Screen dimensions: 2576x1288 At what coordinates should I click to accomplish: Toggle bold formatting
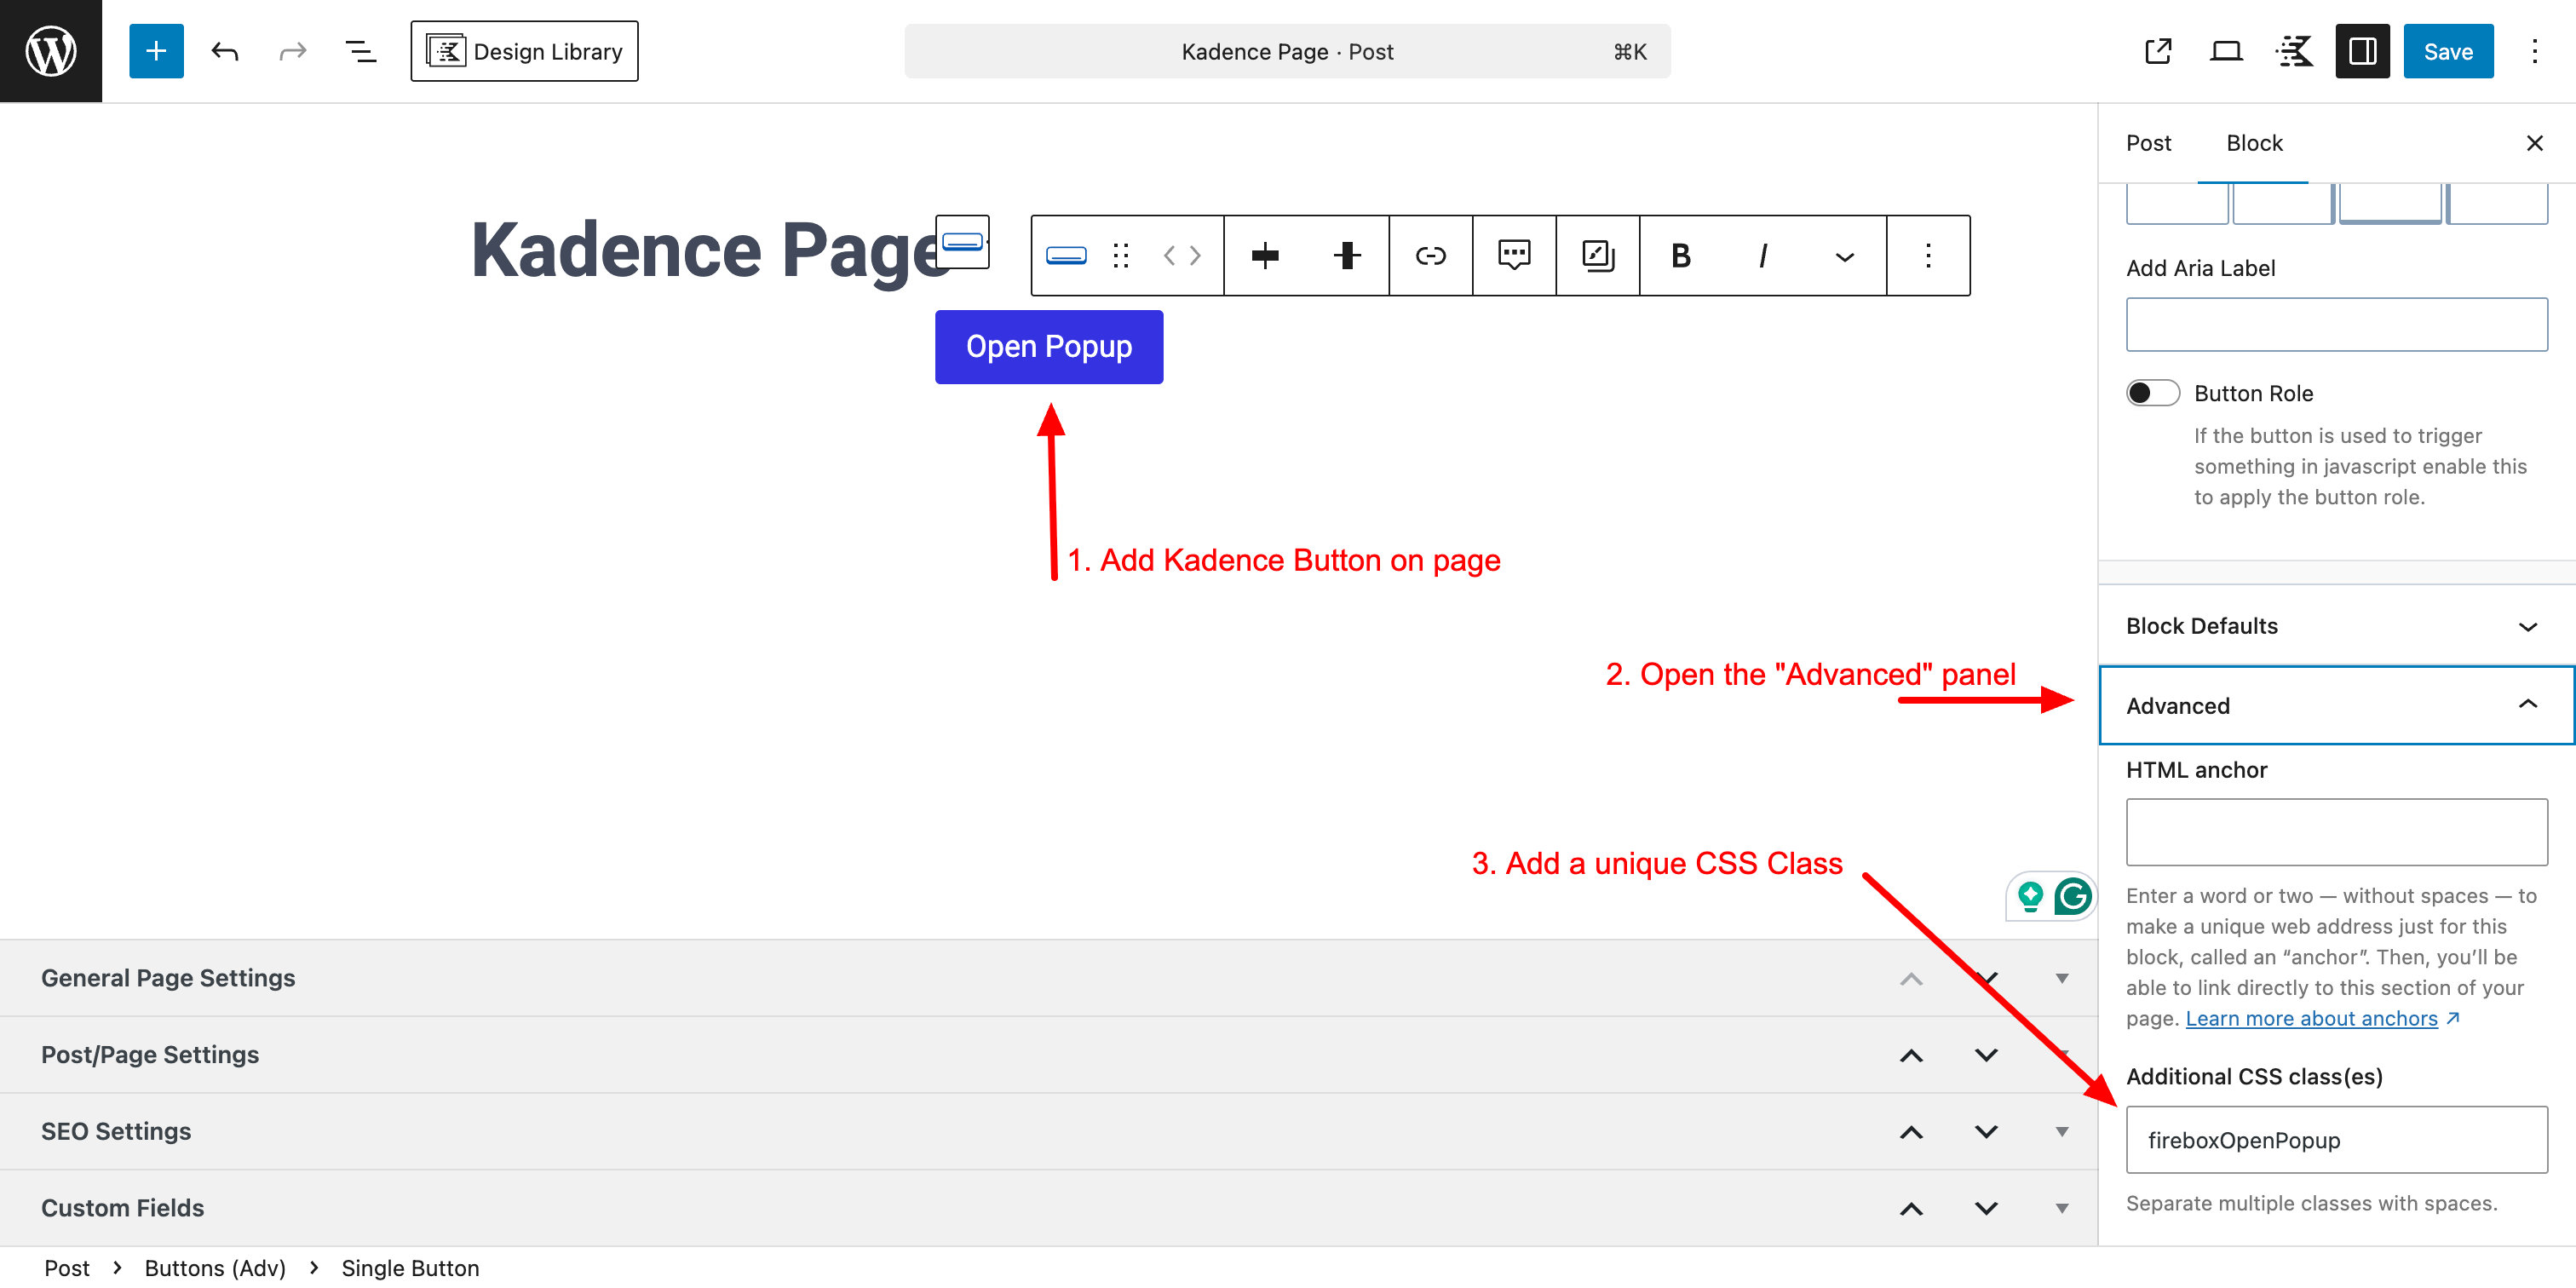pyautogui.click(x=1681, y=255)
